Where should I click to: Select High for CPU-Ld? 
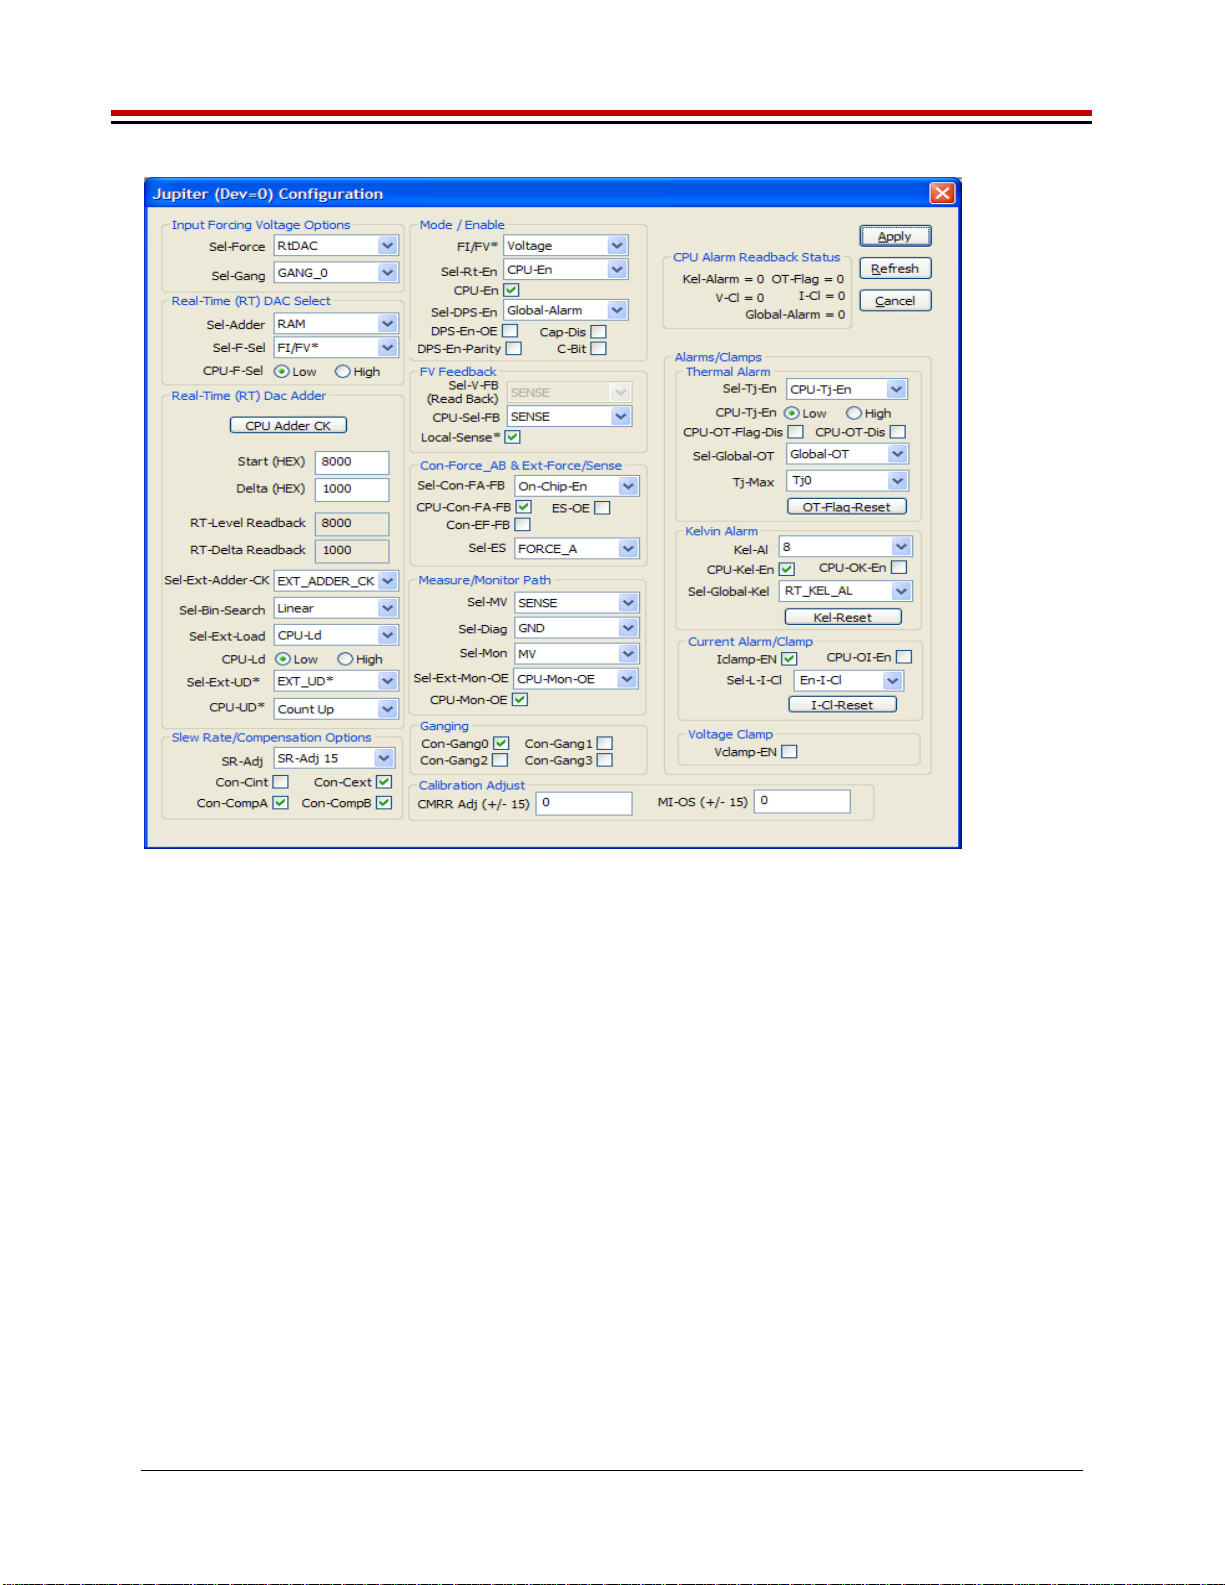tap(345, 659)
